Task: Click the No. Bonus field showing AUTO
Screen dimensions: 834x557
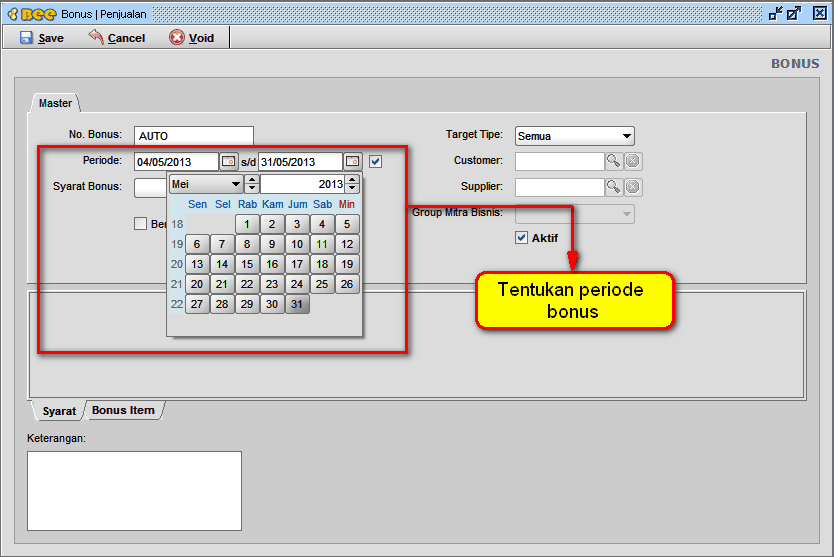Action: 194,136
